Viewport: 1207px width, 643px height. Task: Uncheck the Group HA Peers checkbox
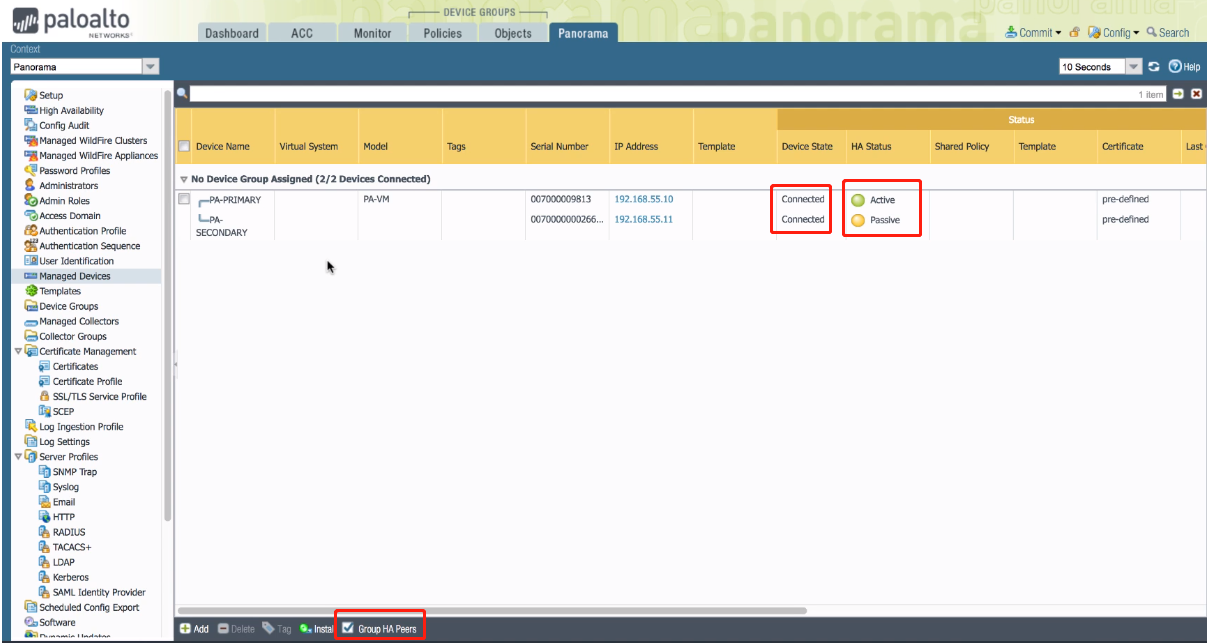(348, 628)
